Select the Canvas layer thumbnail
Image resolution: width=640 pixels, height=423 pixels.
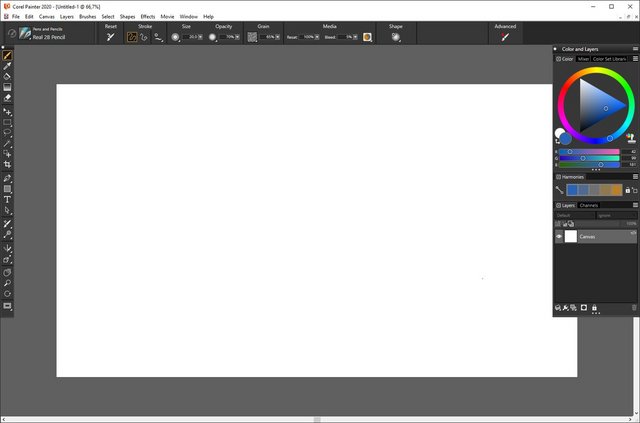pyautogui.click(x=570, y=236)
